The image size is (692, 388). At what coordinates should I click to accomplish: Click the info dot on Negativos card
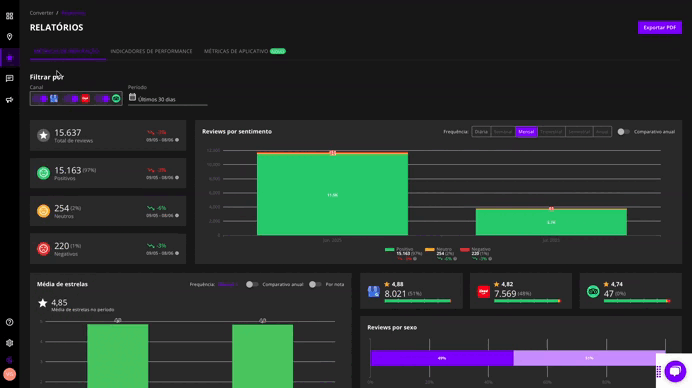coord(177,253)
